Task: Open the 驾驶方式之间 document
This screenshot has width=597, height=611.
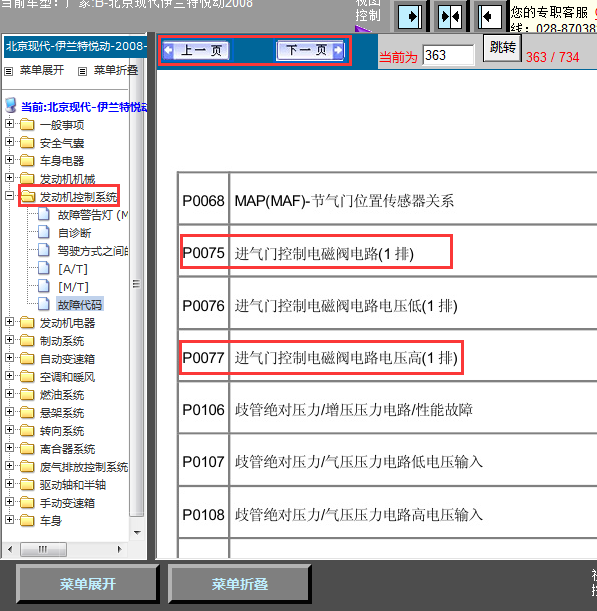Action: [93, 251]
